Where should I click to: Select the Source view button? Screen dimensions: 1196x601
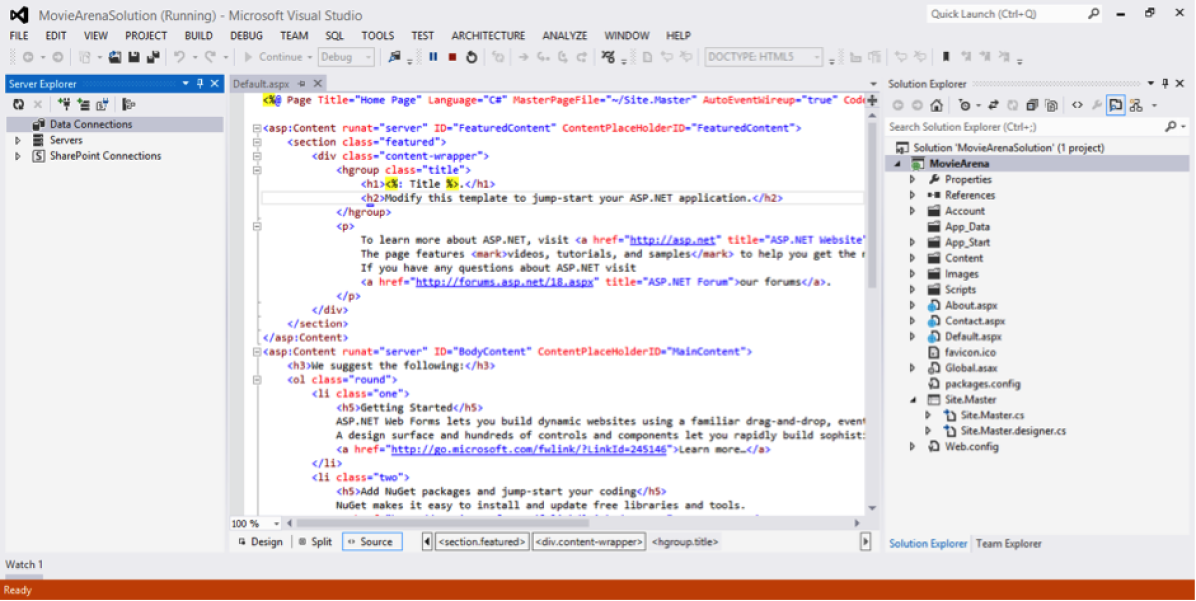[x=371, y=542]
